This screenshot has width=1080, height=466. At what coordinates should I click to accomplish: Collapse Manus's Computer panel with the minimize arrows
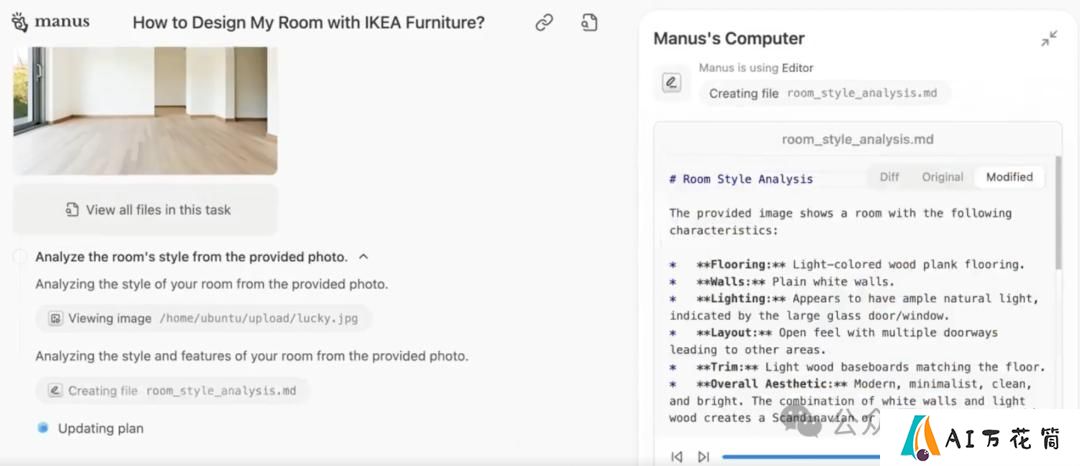[1049, 39]
